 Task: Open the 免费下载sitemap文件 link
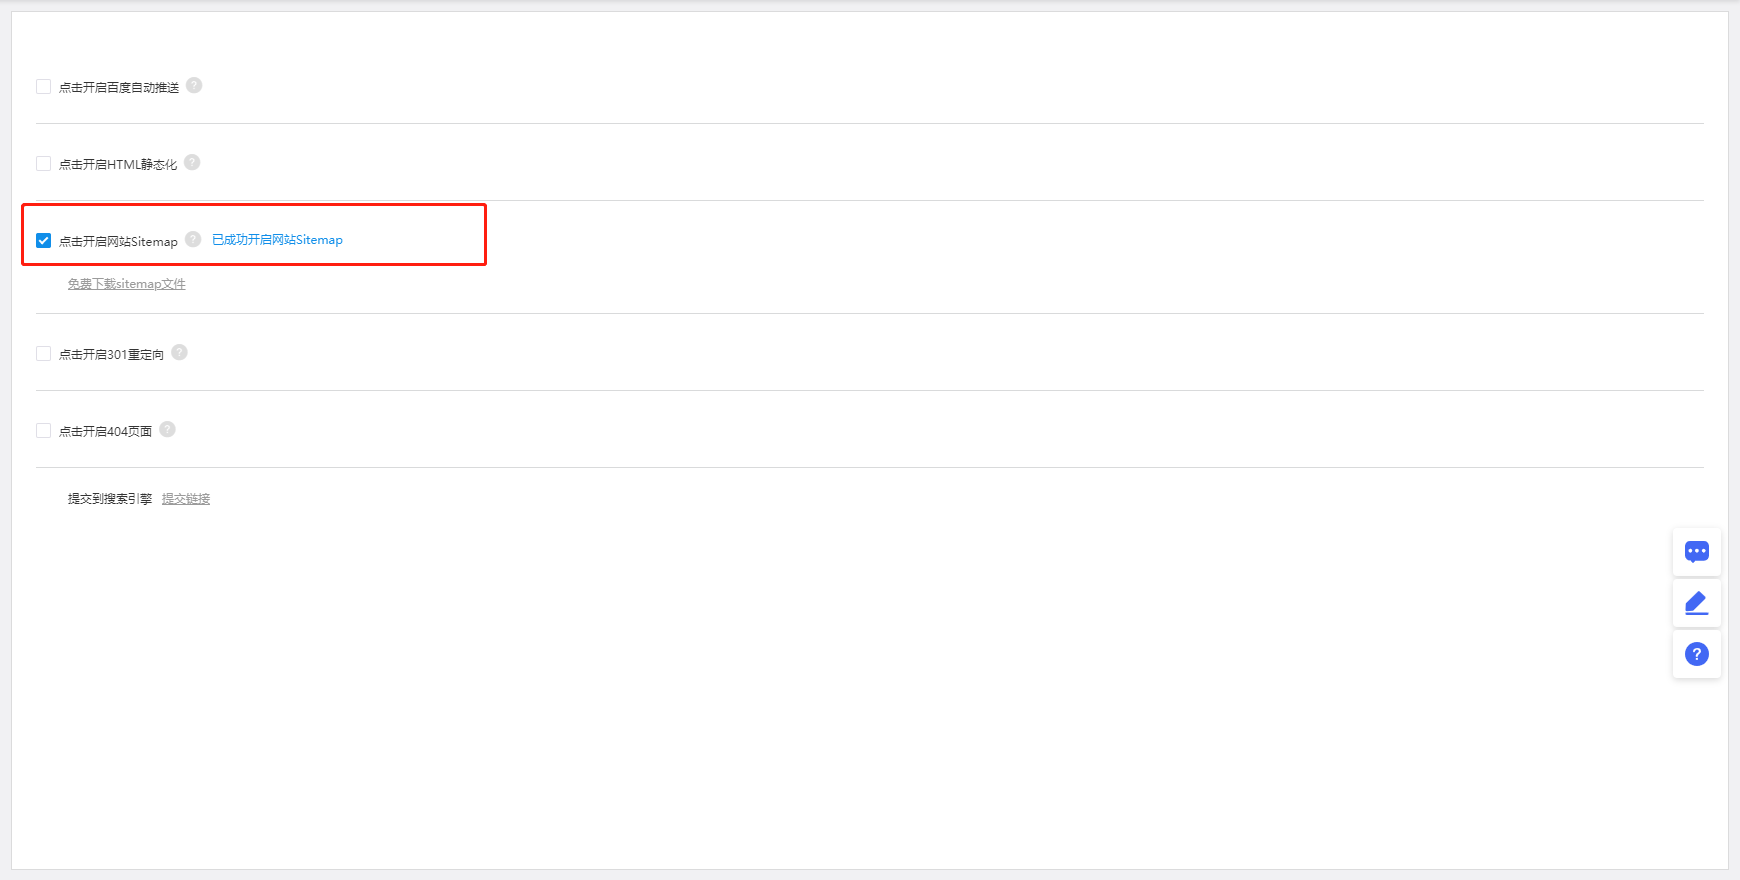pyautogui.click(x=127, y=284)
